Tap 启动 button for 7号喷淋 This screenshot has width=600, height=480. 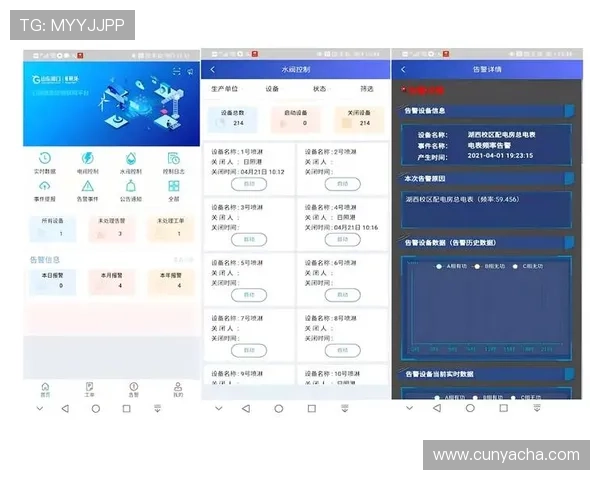point(249,351)
